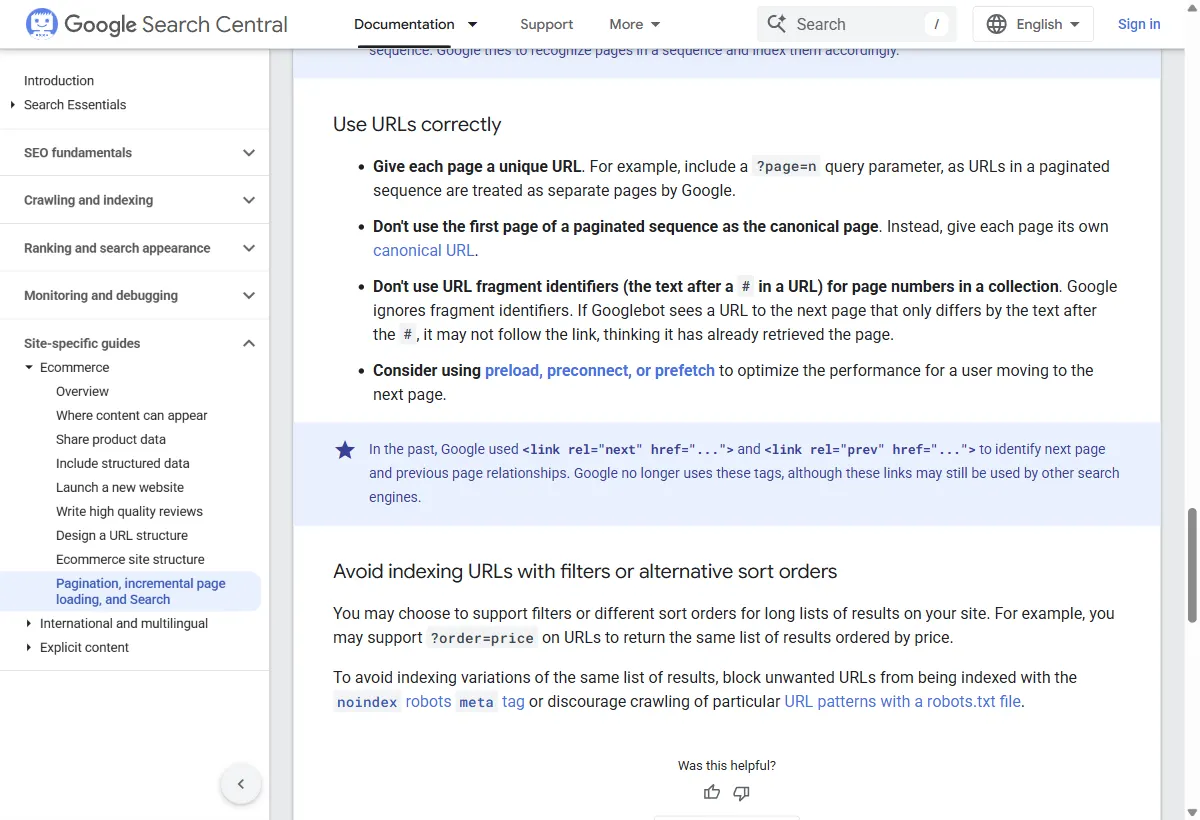Expand the Explicit content tree node
Screen dimensions: 1200x820
point(29,648)
